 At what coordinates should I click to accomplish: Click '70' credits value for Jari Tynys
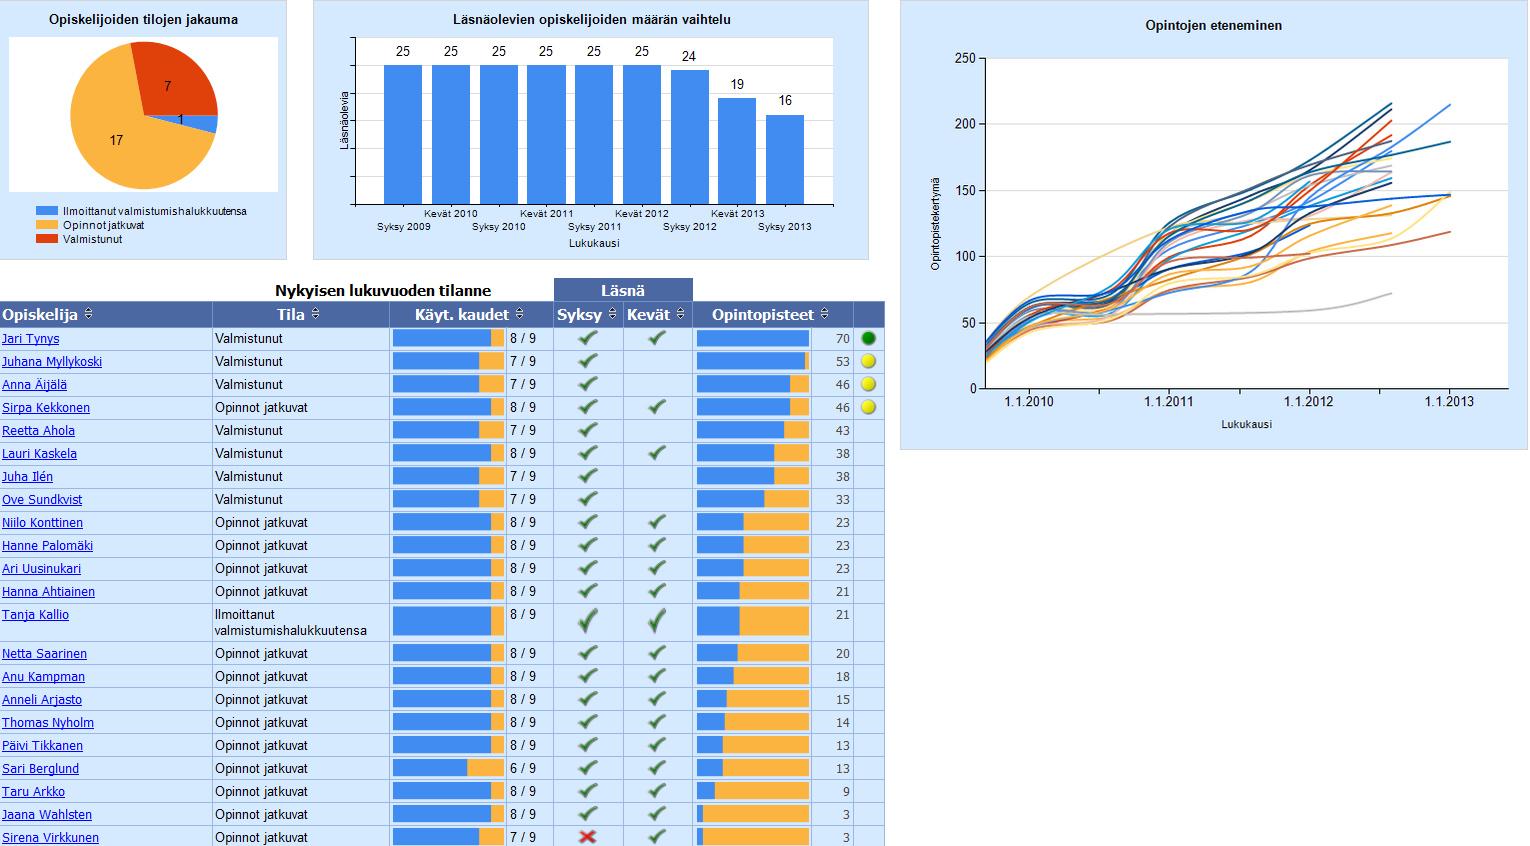(x=842, y=339)
